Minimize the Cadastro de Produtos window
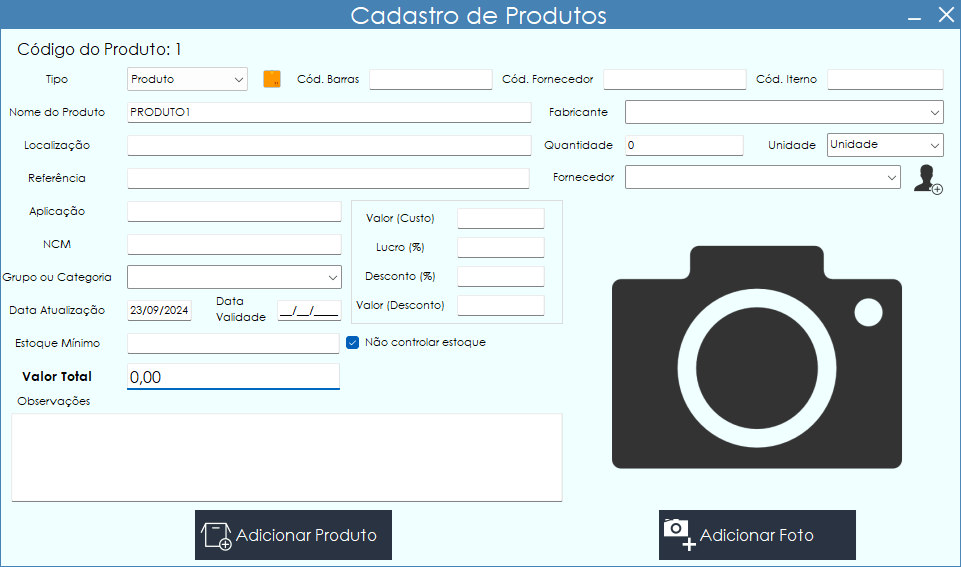 coord(914,16)
